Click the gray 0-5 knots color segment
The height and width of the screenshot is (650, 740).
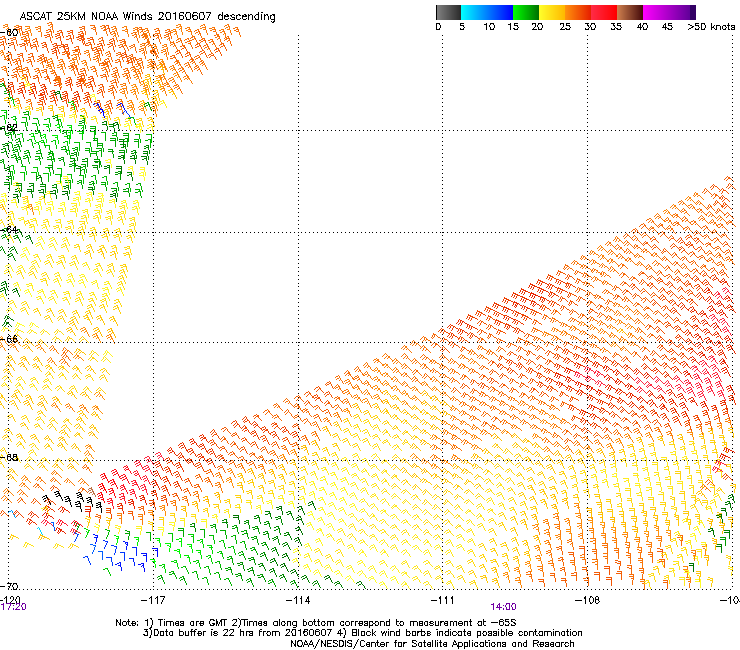coord(448,12)
